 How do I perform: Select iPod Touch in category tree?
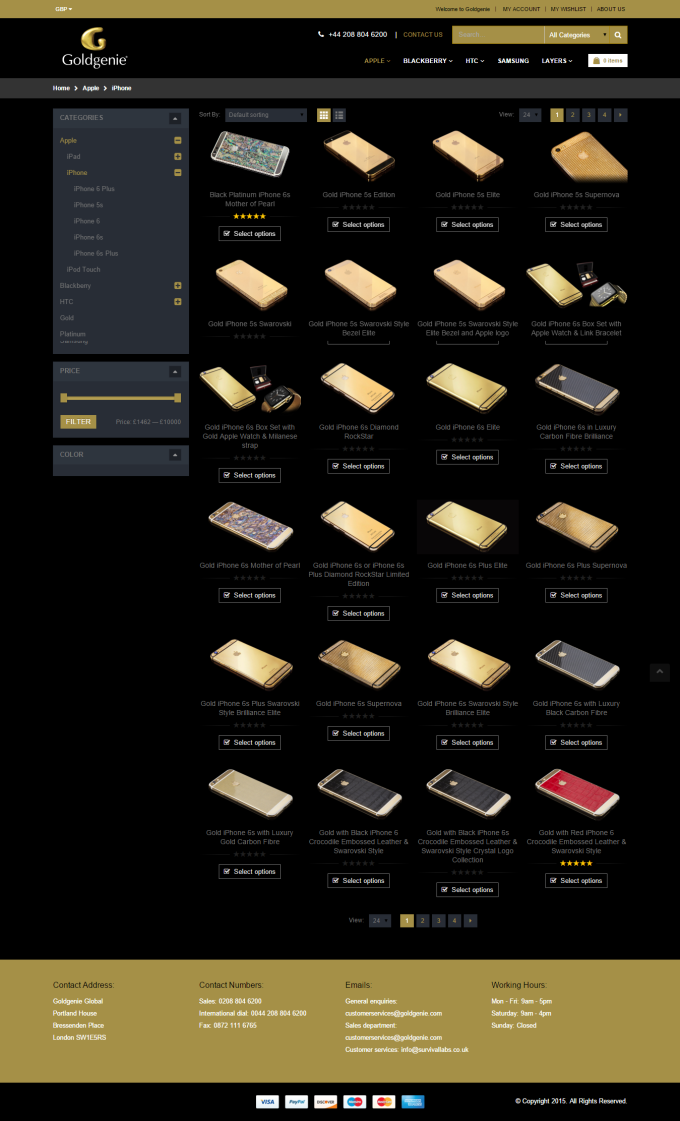pyautogui.click(x=84, y=270)
